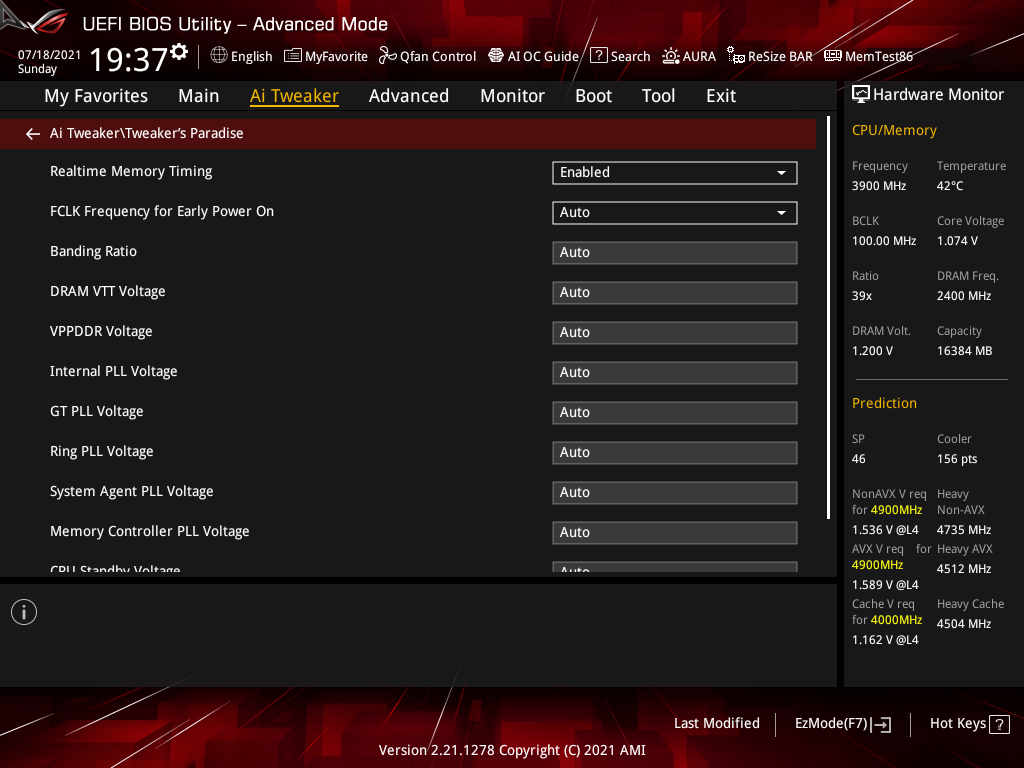Set Realtime Memory Timing to Disabled

click(x=674, y=172)
